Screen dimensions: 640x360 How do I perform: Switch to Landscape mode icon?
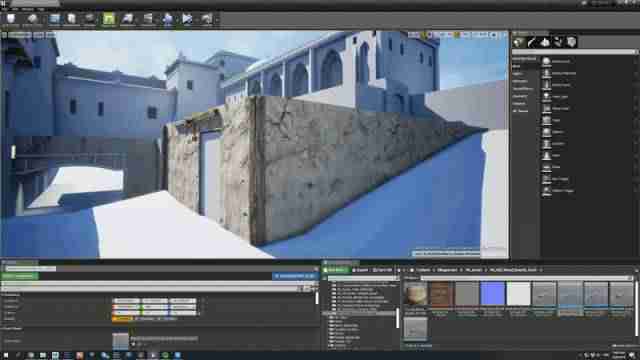[545, 42]
